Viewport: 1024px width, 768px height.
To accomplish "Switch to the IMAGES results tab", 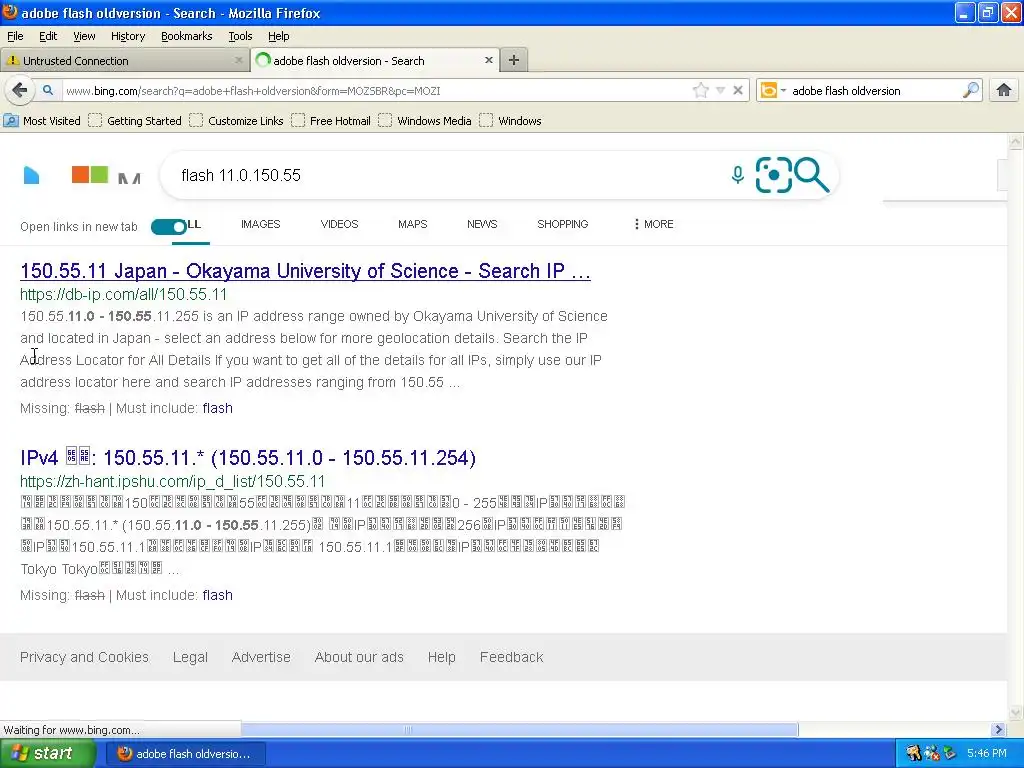I will [260, 224].
